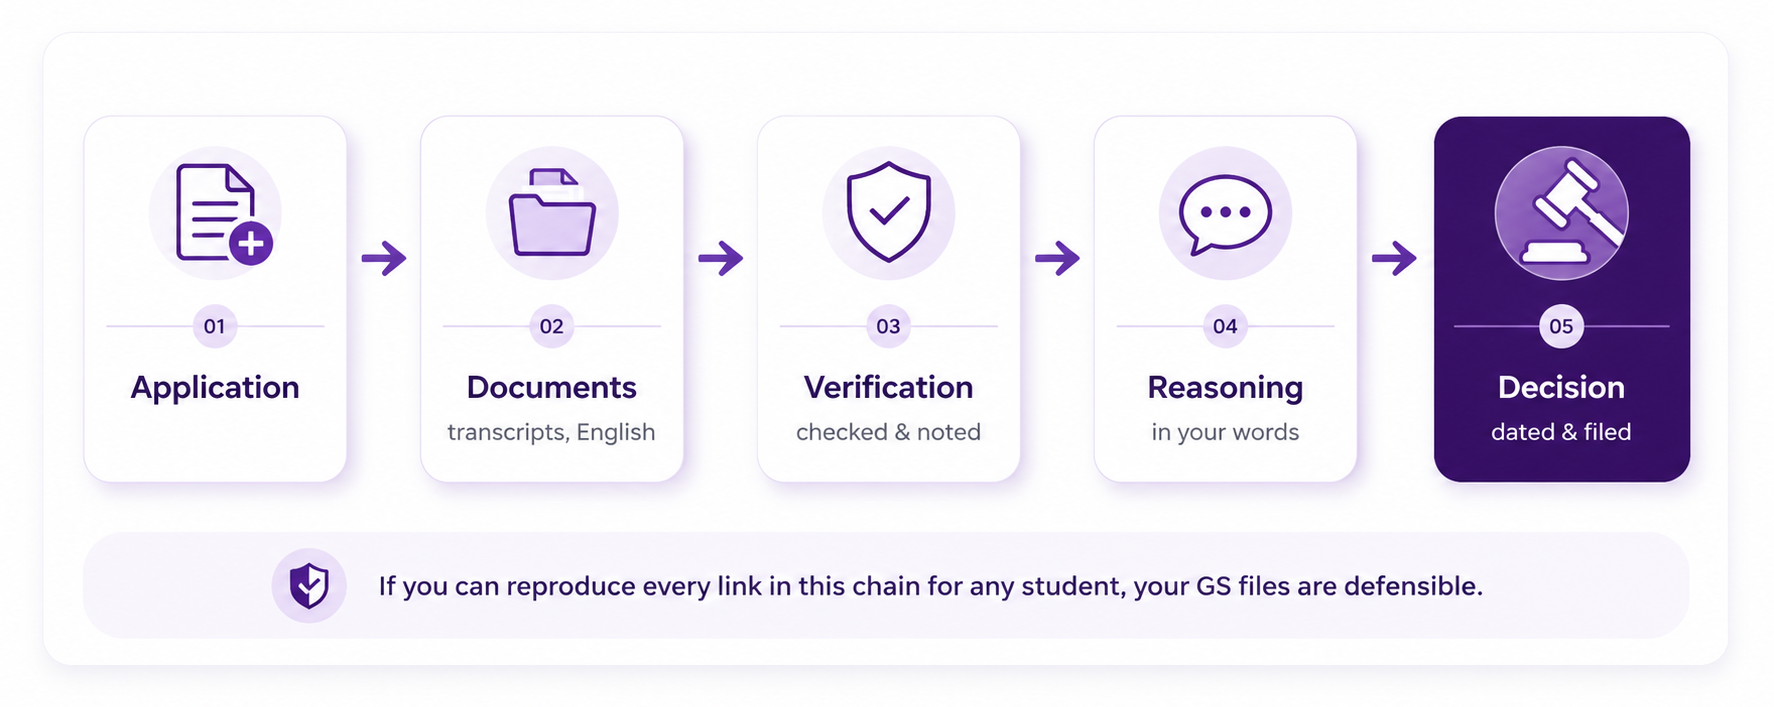This screenshot has height=707, width=1774.
Task: Select the 02 step number badge
Action: 552,326
